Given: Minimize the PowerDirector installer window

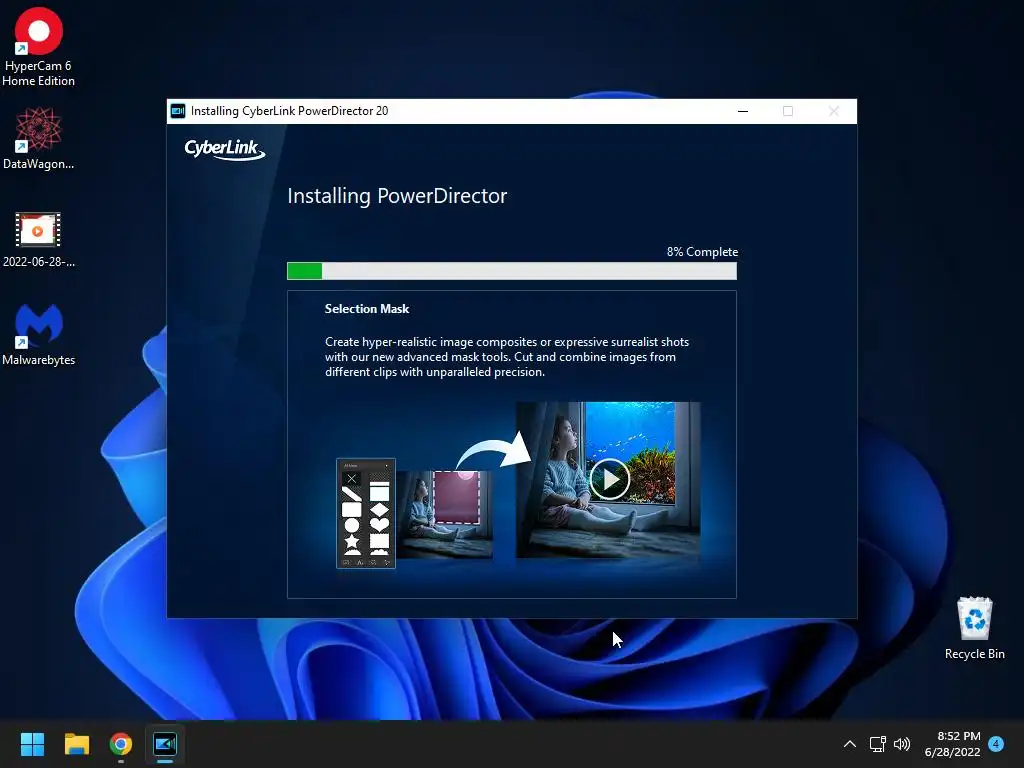Looking at the screenshot, I should point(743,111).
